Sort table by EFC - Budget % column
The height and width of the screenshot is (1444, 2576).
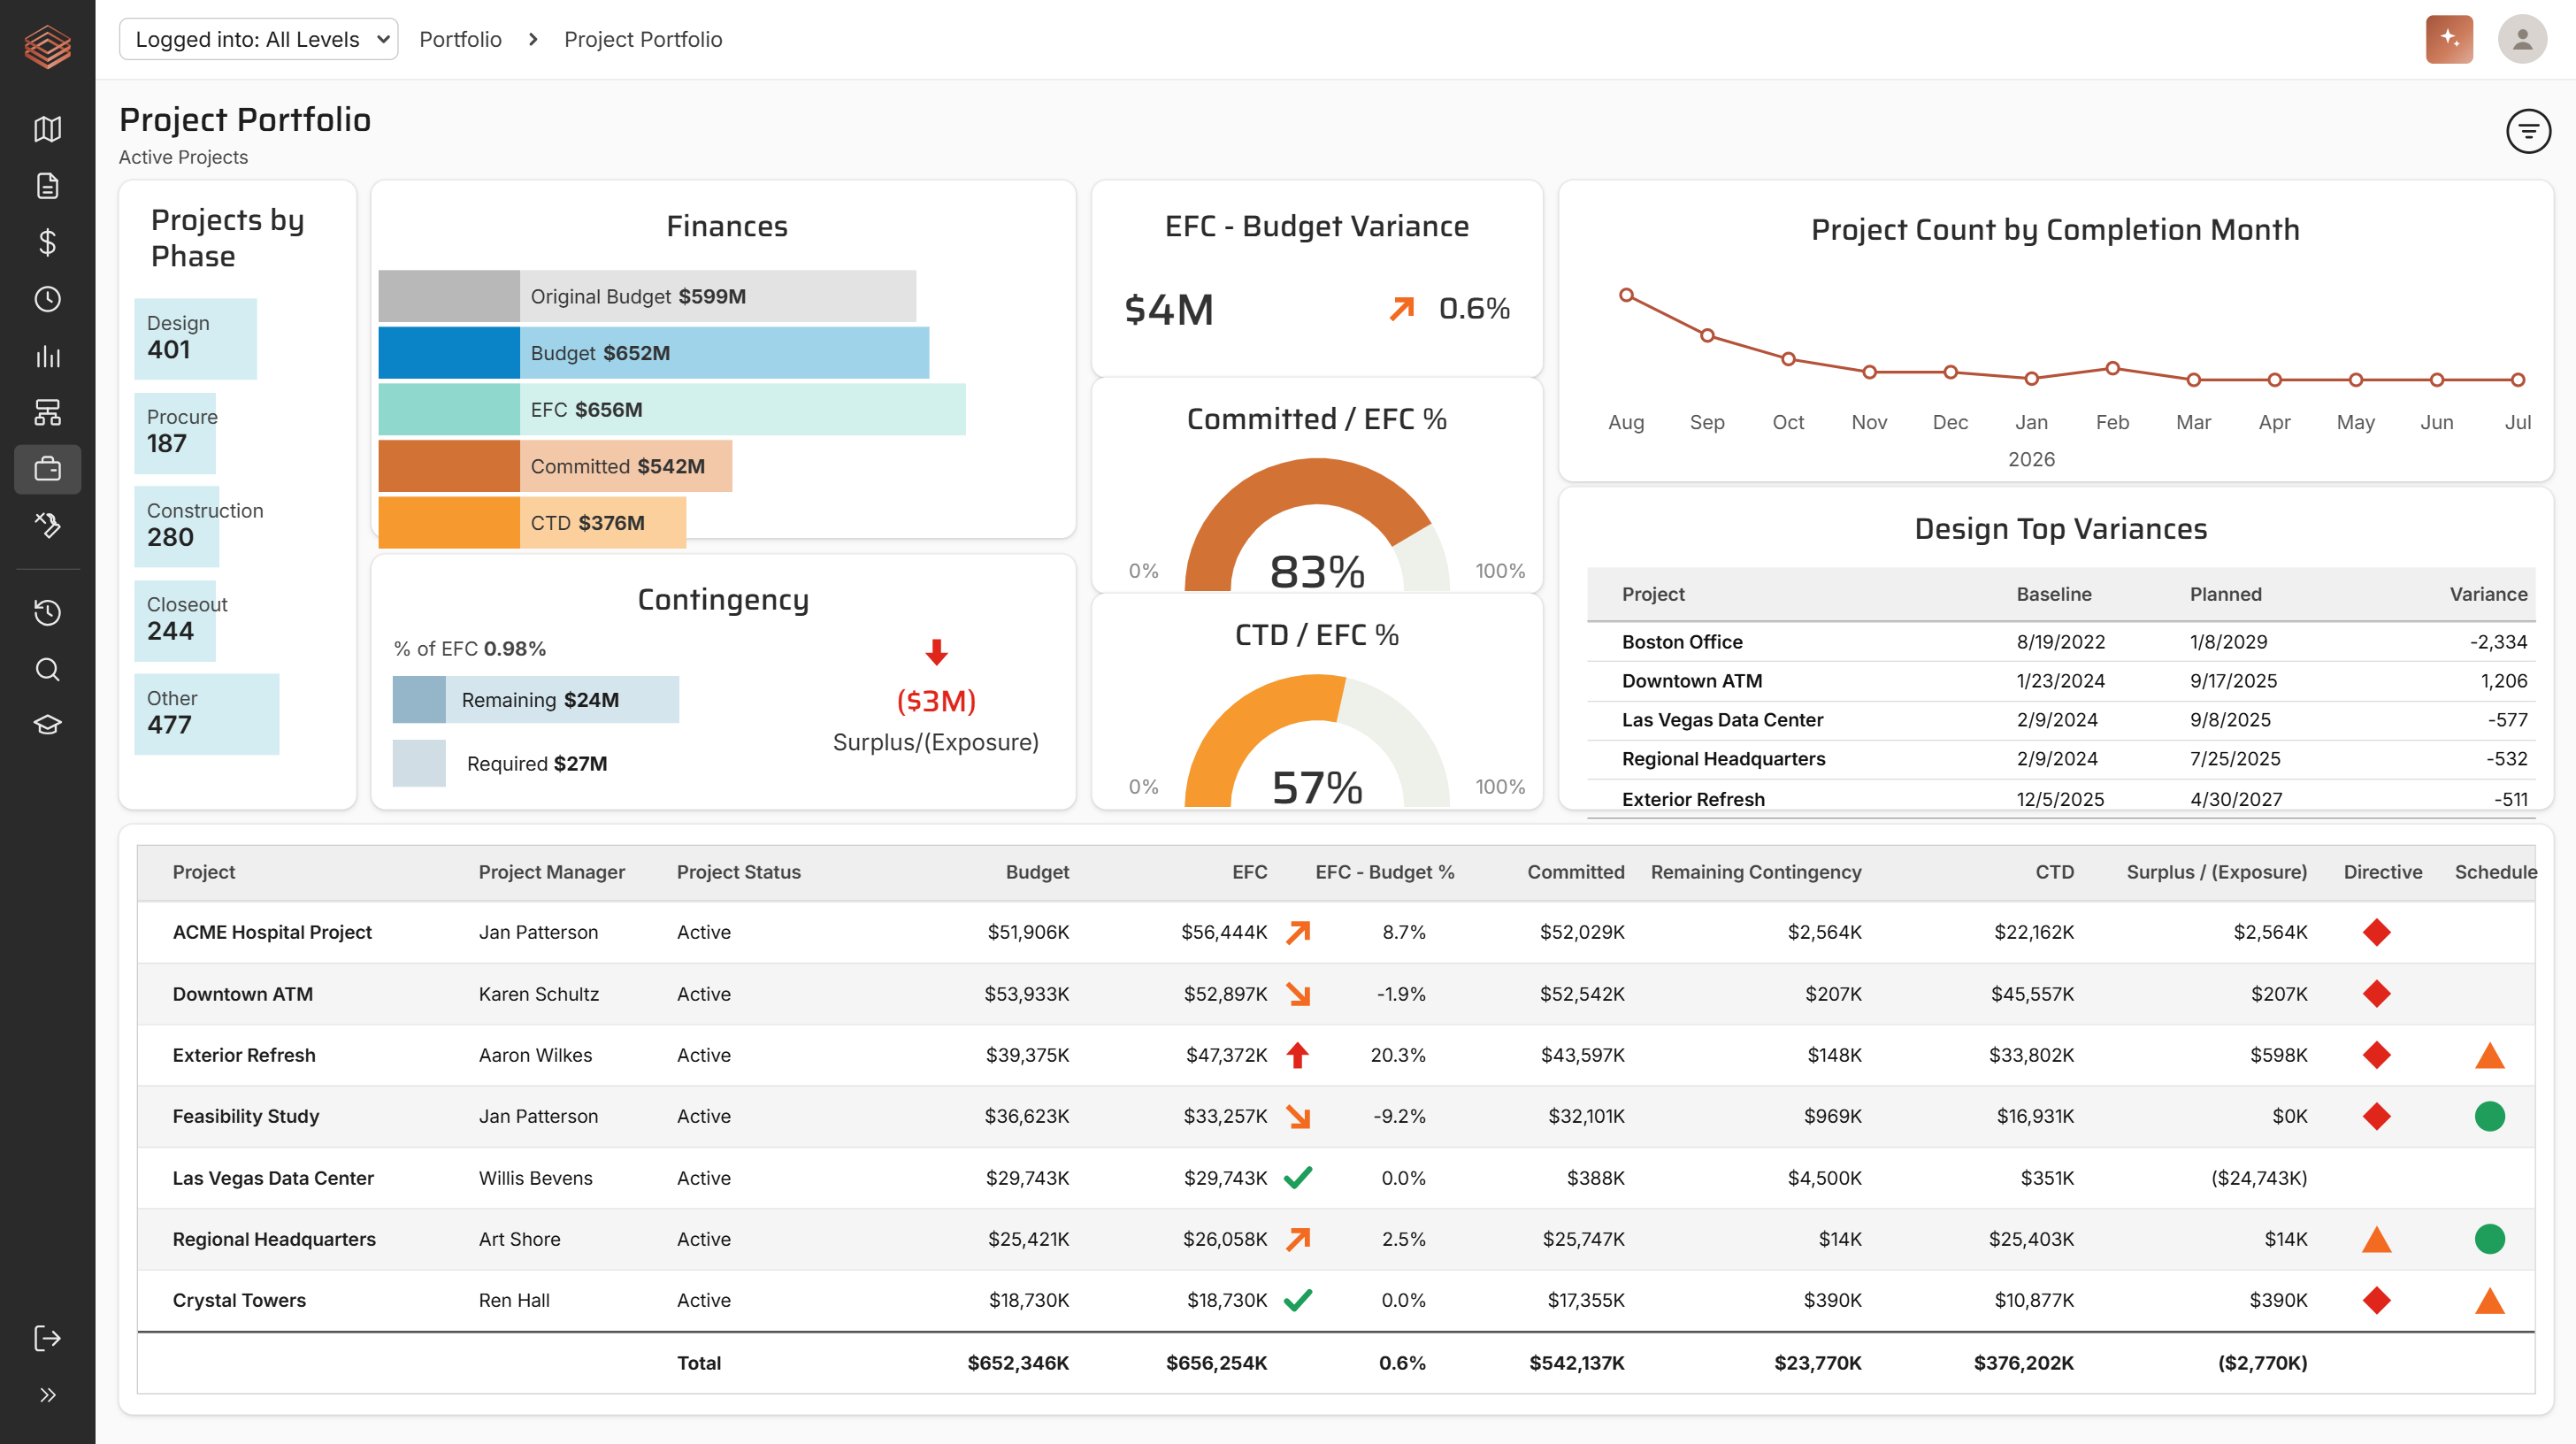pos(1385,872)
